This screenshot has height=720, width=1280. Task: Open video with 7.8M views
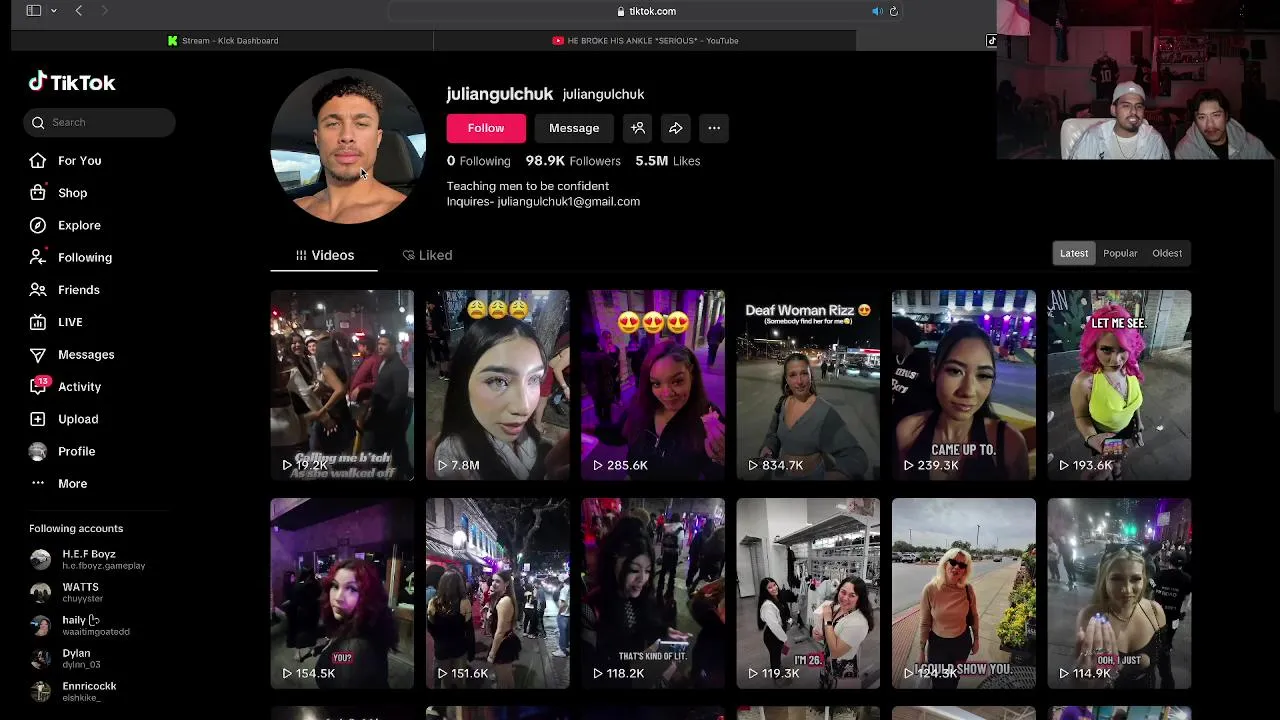click(498, 385)
